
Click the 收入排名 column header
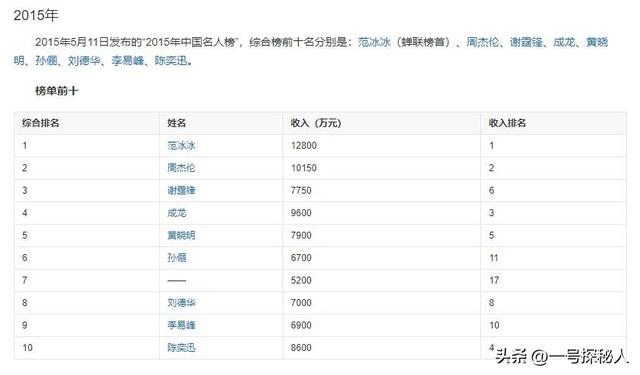tap(507, 123)
